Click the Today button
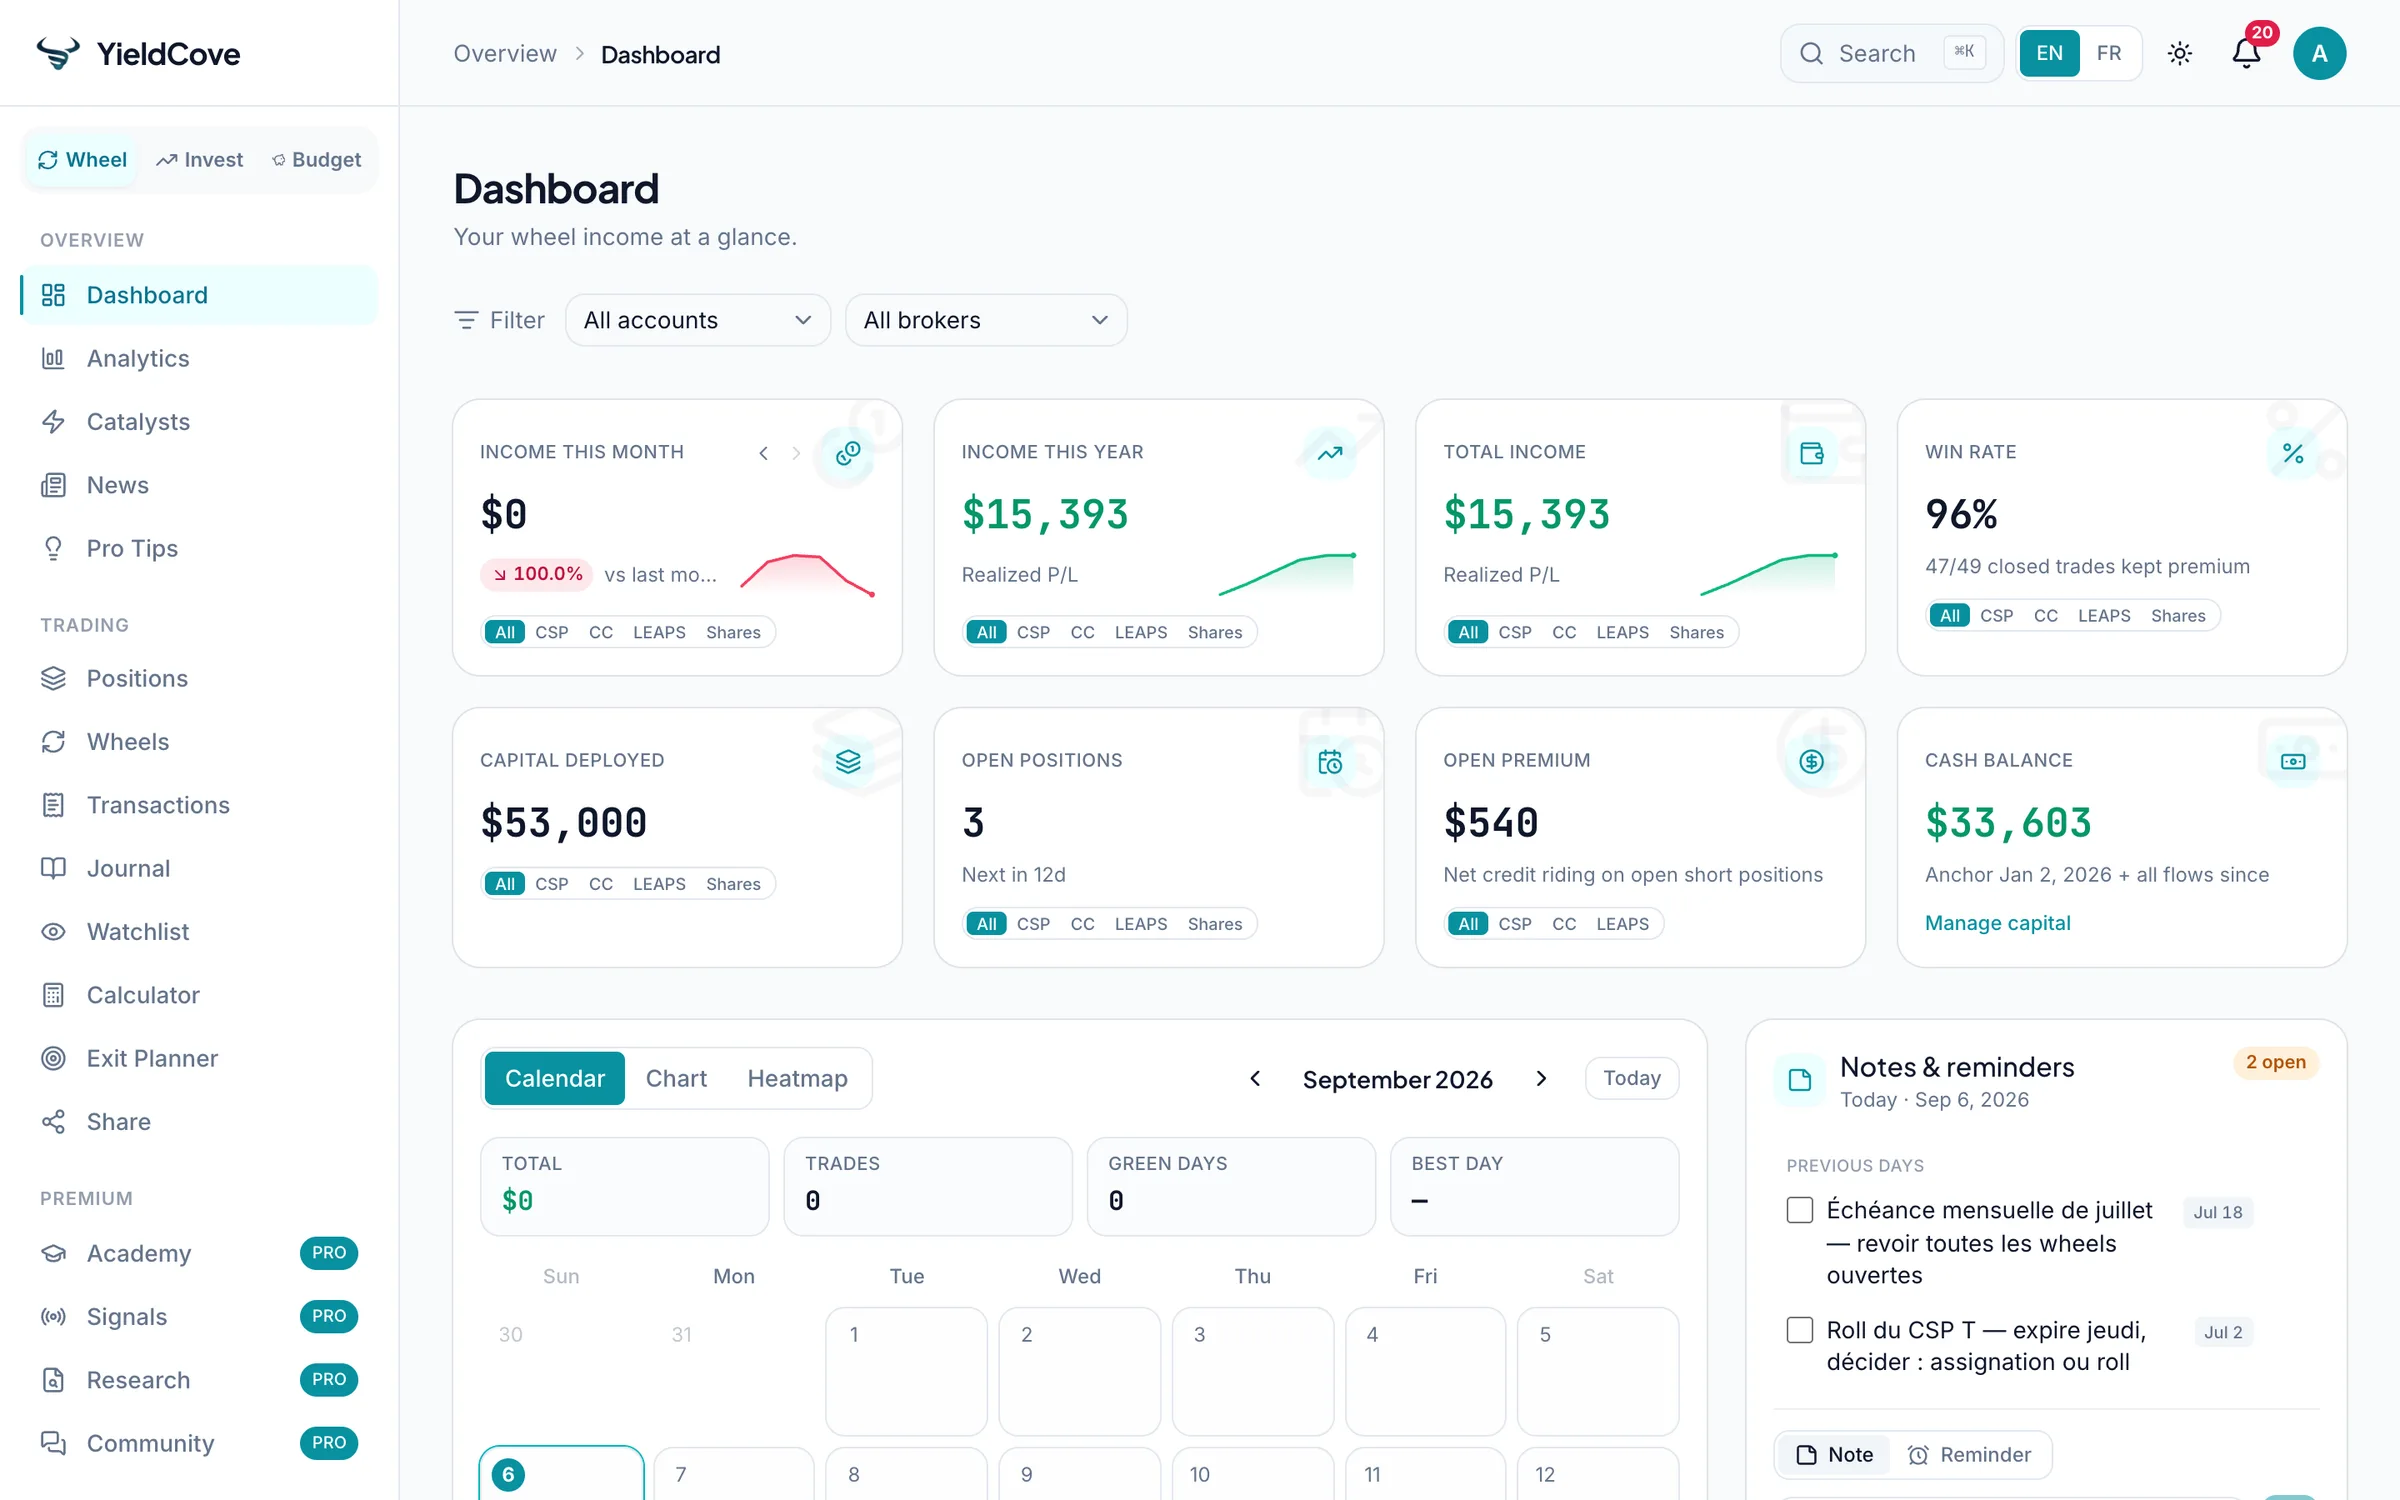The height and width of the screenshot is (1500, 2400). coord(1631,1078)
